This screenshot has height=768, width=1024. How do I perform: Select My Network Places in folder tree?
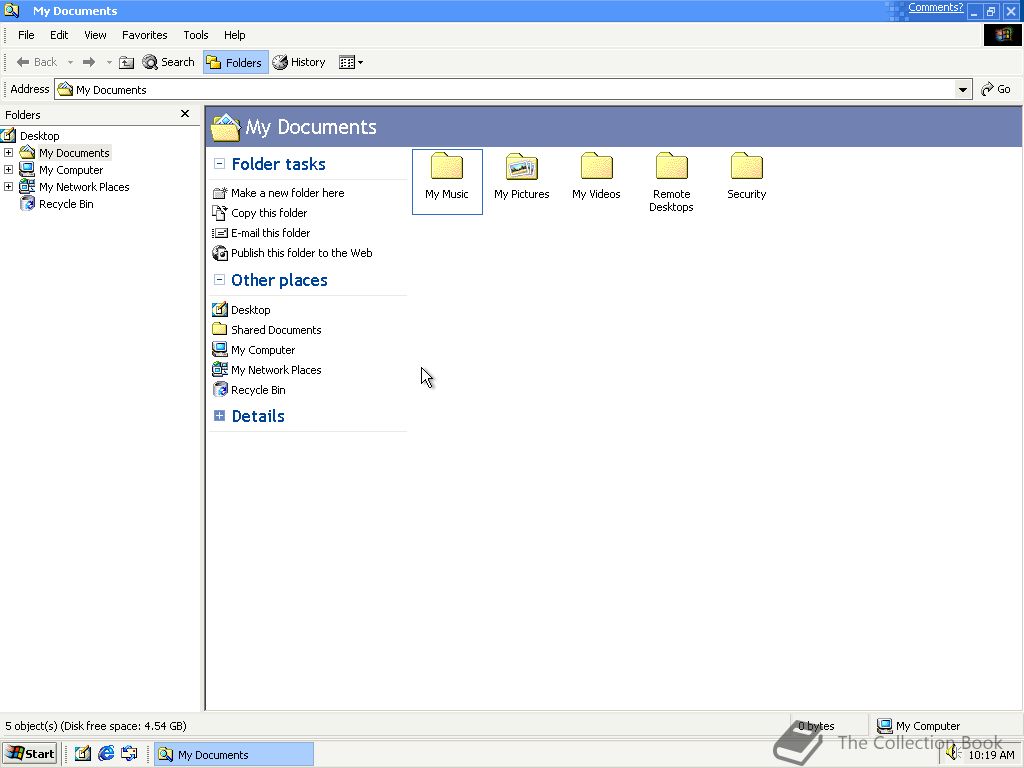click(x=84, y=187)
